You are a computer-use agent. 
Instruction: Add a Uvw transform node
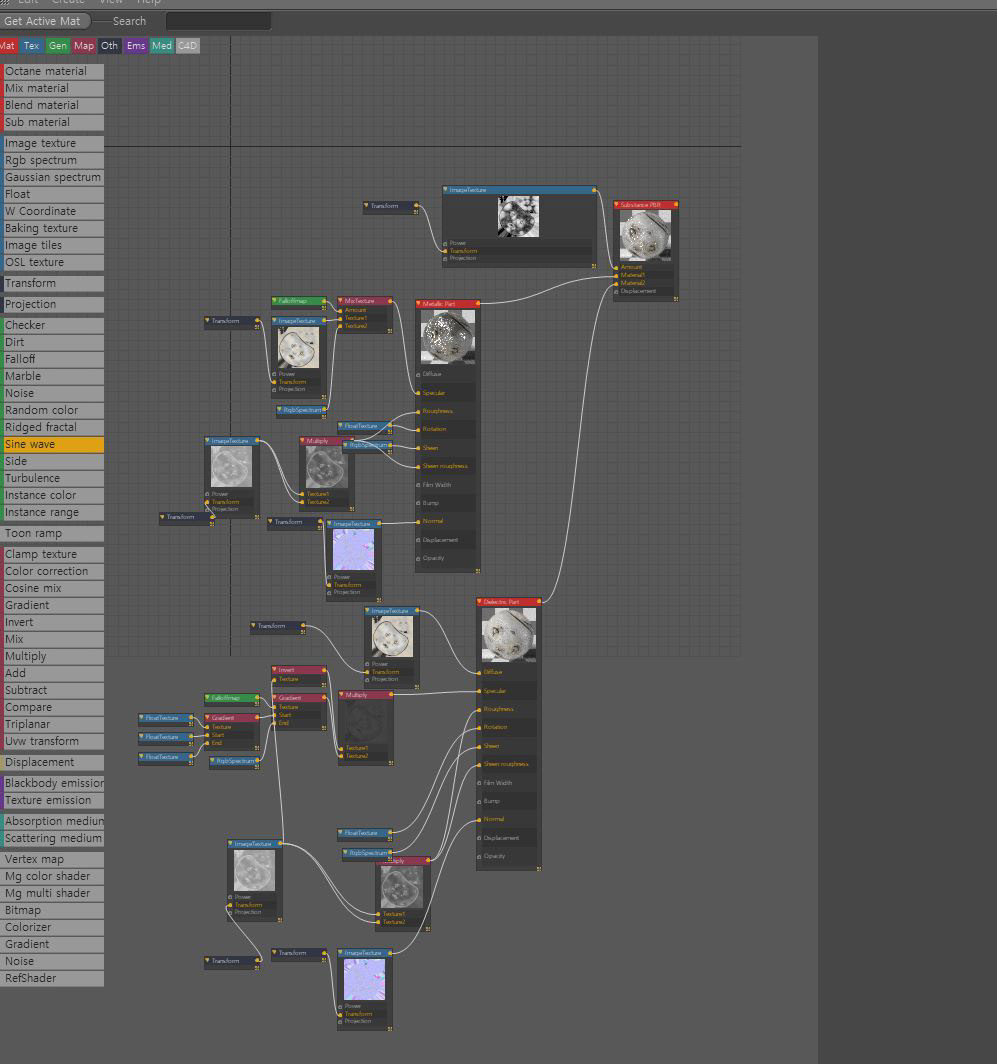tap(52, 741)
